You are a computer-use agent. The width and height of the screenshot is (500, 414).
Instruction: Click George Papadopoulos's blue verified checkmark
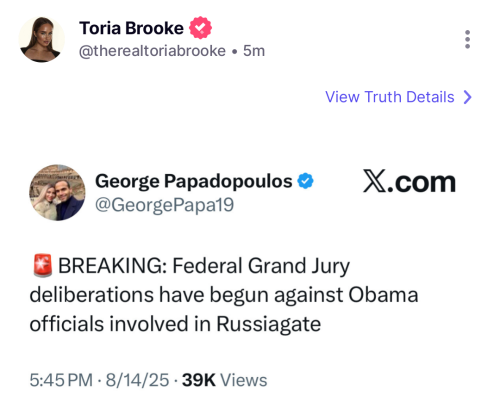click(x=305, y=181)
